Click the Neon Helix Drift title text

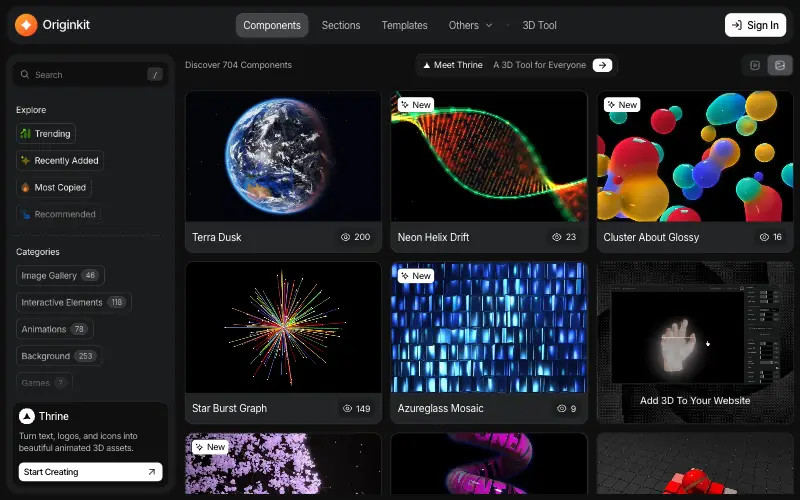[433, 237]
